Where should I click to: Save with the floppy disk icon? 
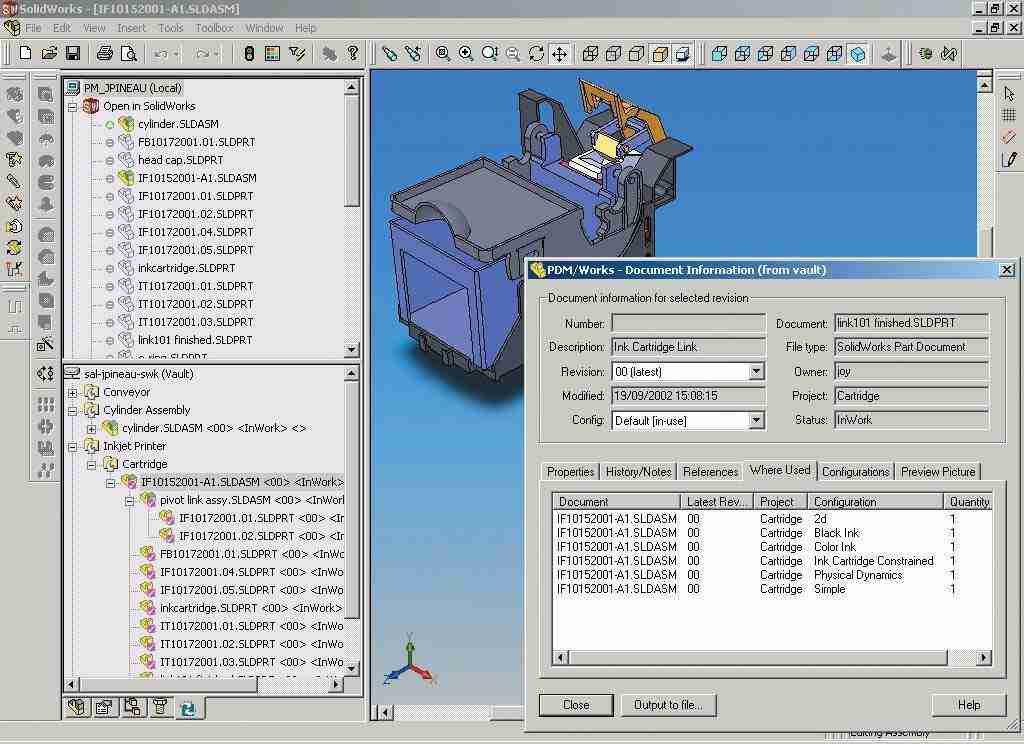(x=72, y=54)
